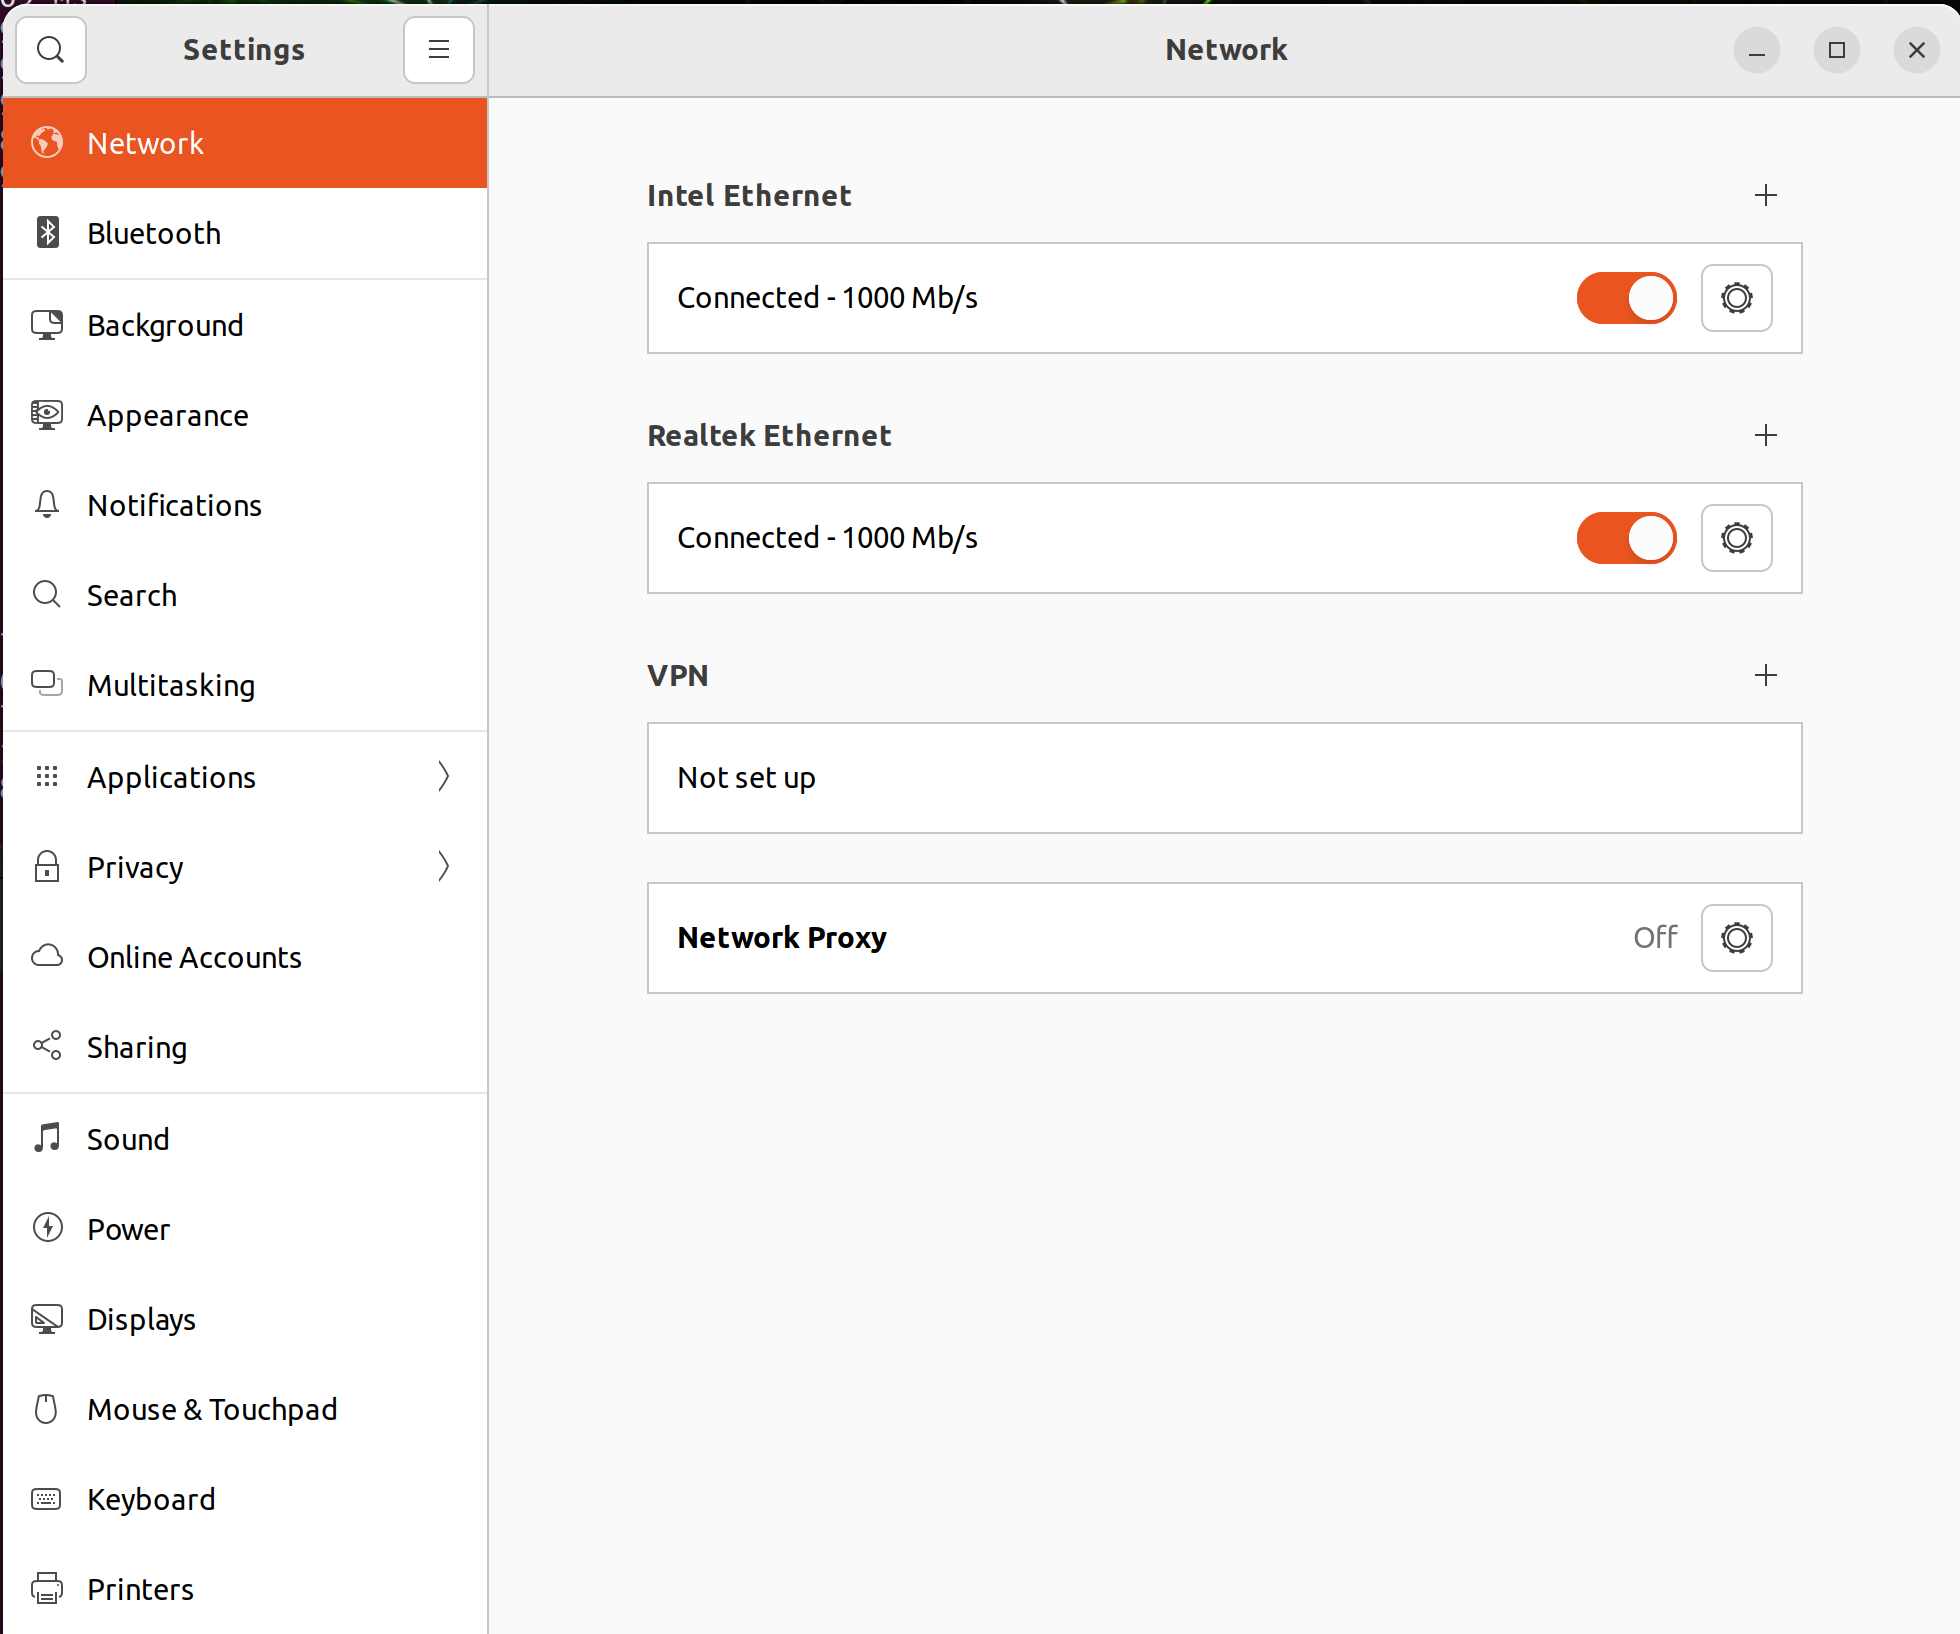1960x1634 pixels.
Task: Open the hamburger primary menu
Action: 438,49
